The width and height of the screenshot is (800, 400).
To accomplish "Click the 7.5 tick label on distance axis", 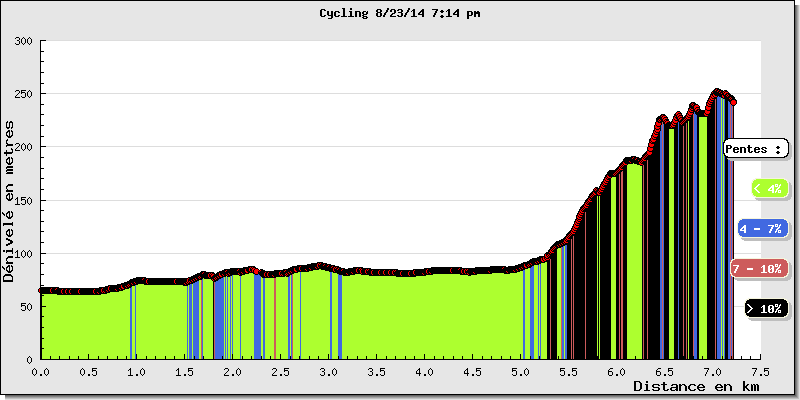I will (761, 372).
